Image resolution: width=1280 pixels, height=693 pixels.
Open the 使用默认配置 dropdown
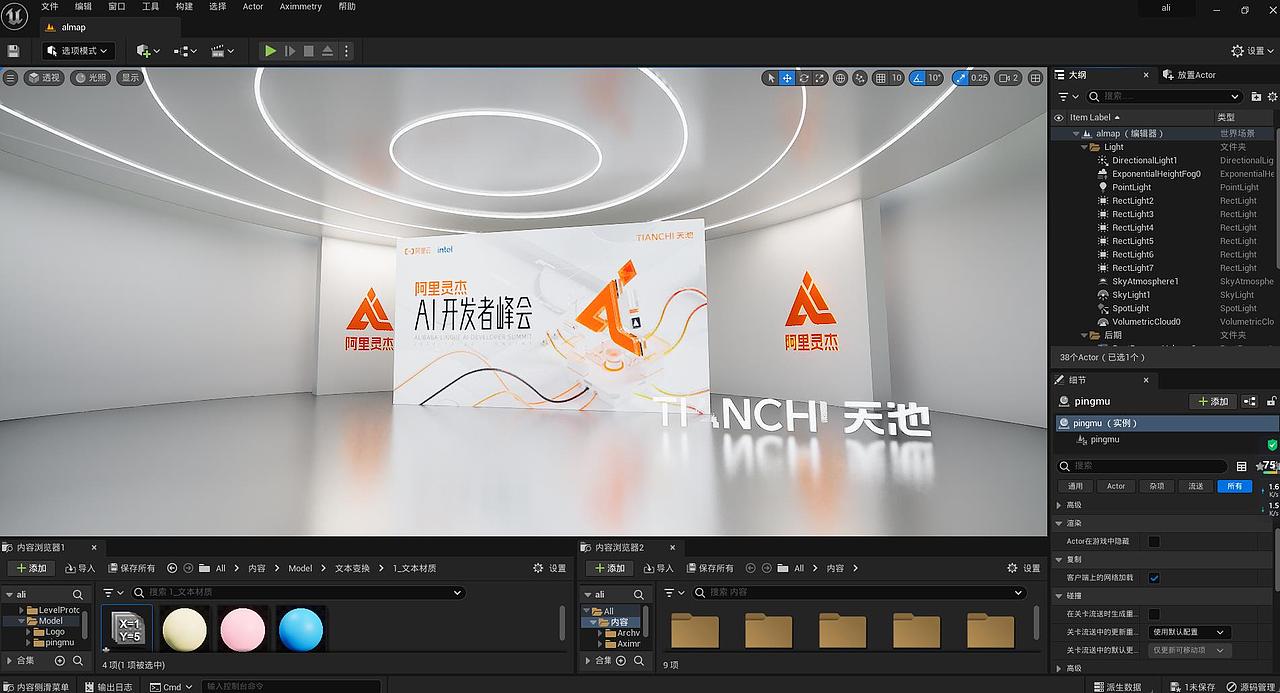coord(1189,632)
